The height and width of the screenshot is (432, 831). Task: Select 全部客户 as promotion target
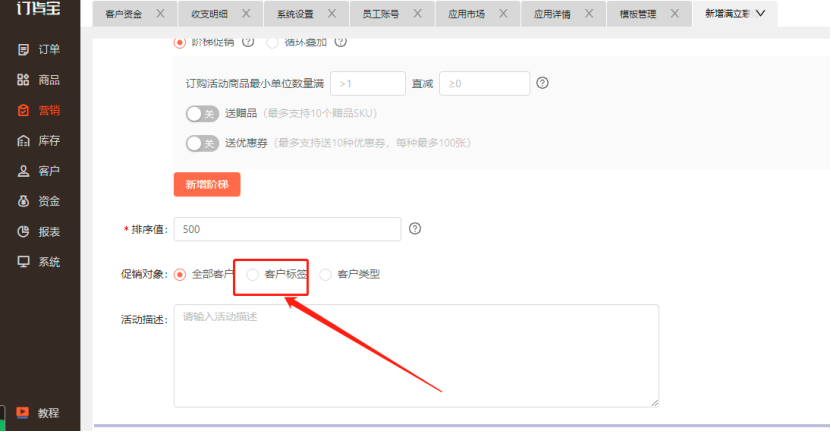tap(180, 275)
